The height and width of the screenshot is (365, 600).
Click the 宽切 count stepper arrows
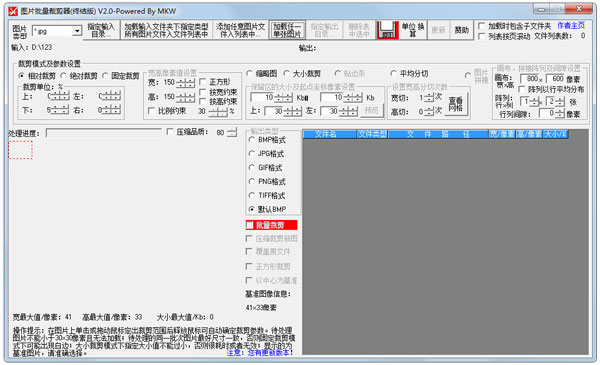pyautogui.click(x=429, y=98)
